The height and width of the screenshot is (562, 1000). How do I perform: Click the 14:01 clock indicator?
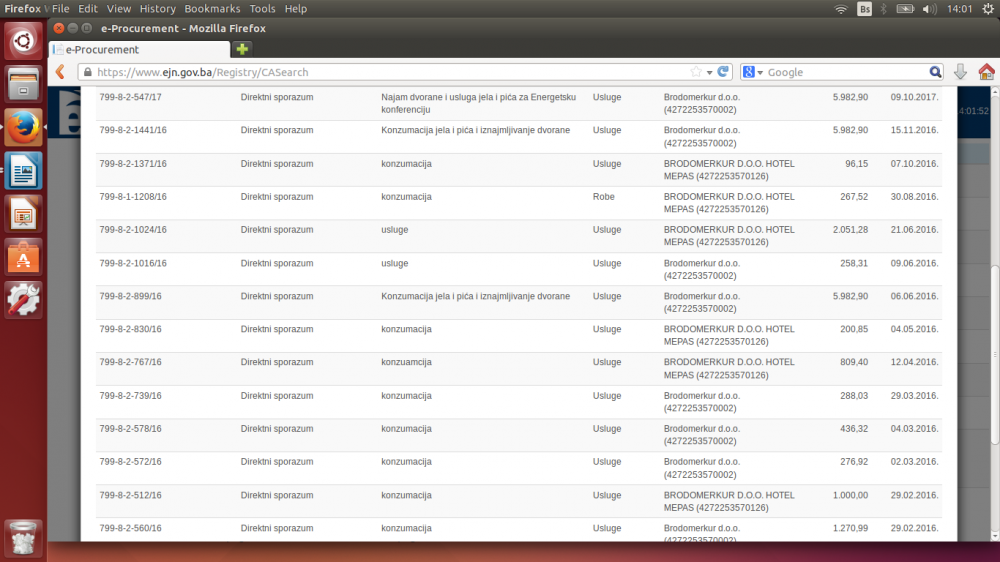point(959,9)
